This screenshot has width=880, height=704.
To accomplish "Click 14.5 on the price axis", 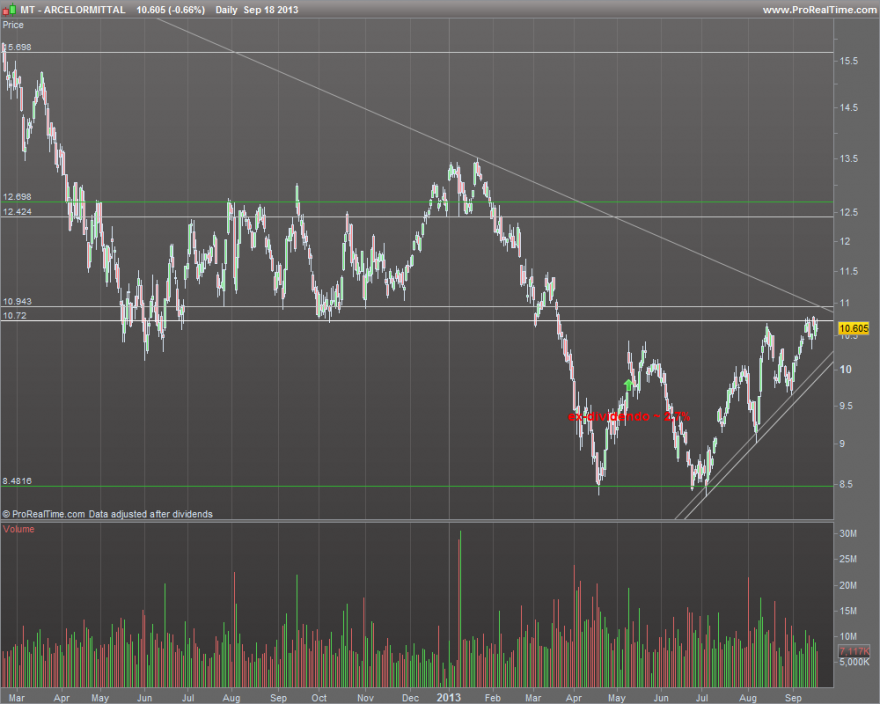I will 849,107.
